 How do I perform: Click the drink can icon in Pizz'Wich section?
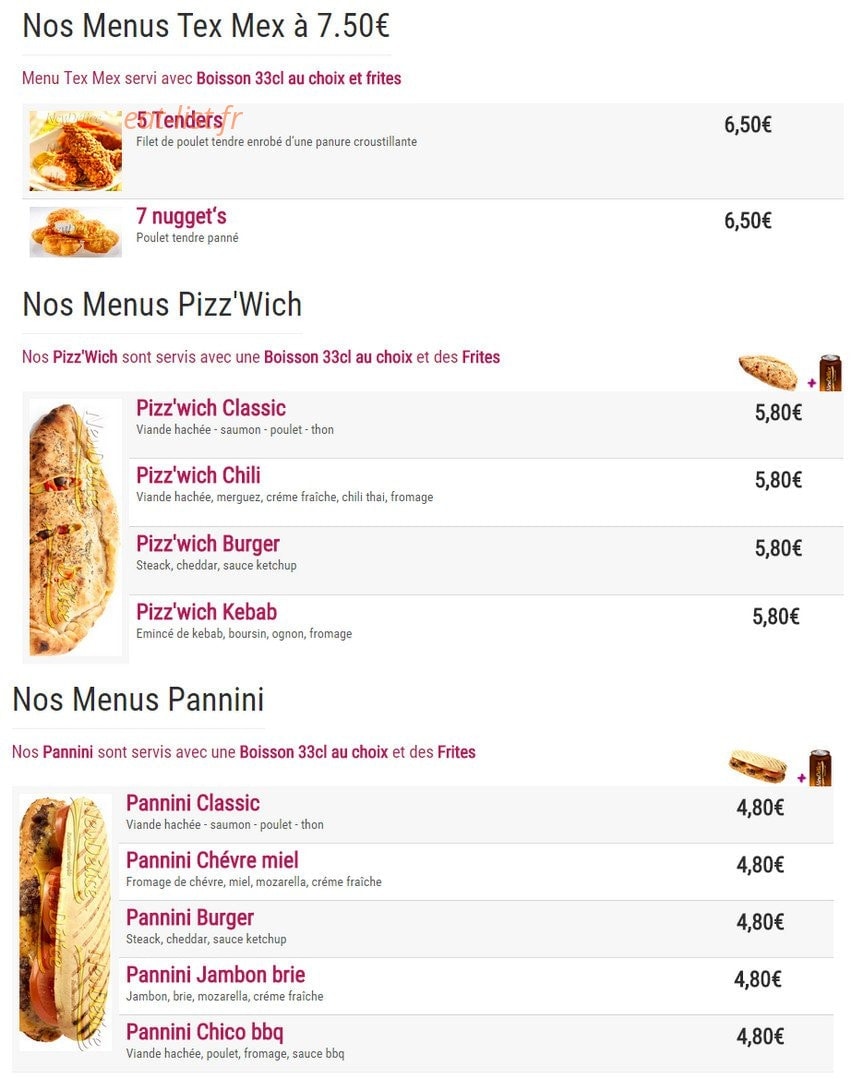click(x=830, y=373)
